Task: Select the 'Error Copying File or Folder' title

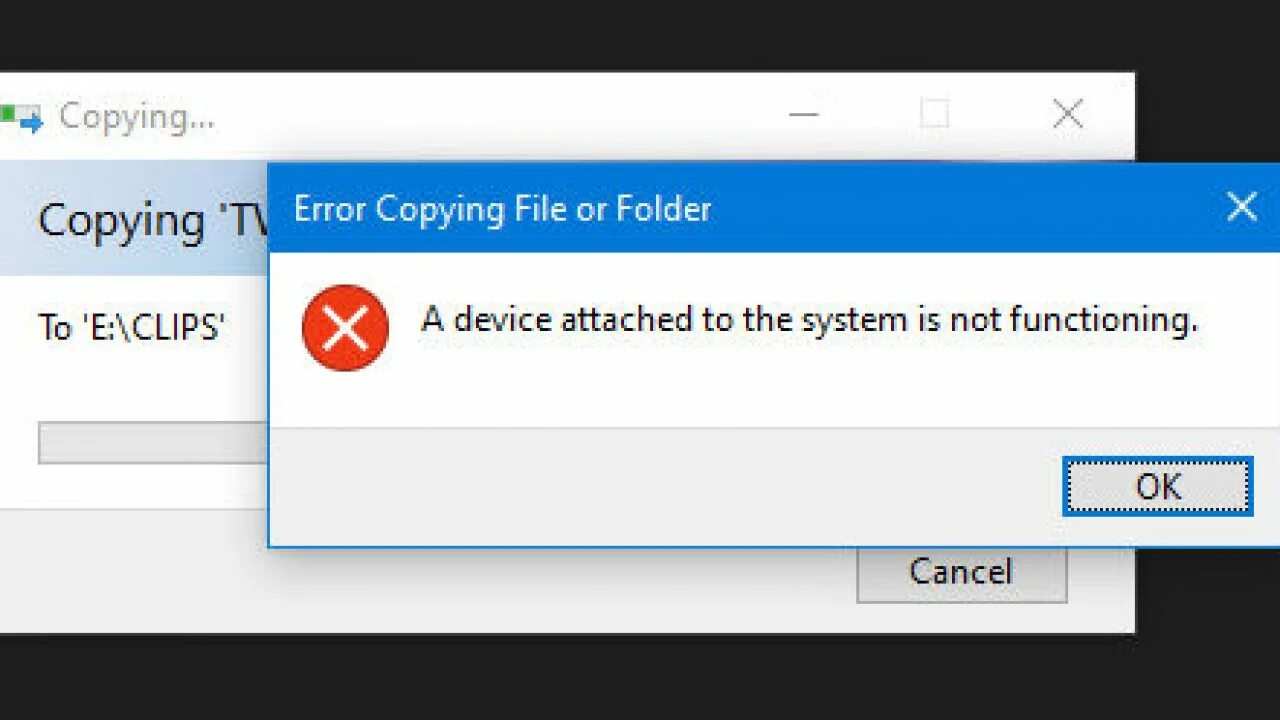Action: tap(502, 209)
